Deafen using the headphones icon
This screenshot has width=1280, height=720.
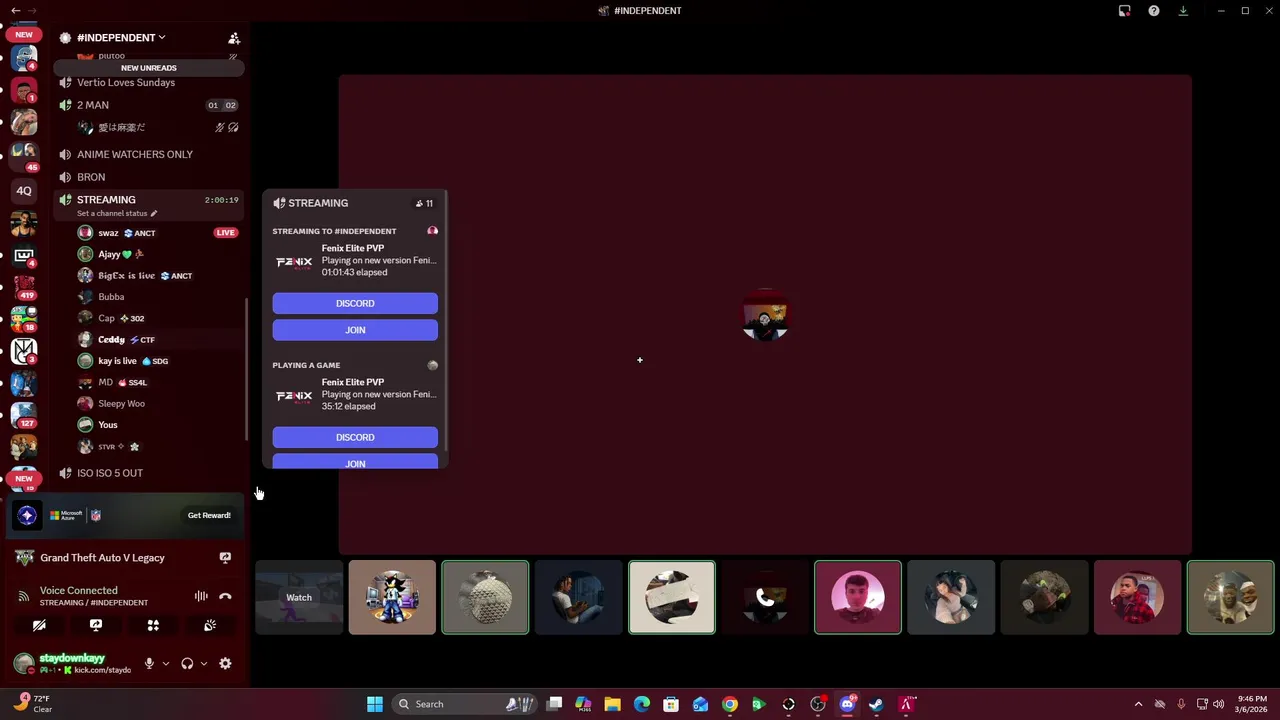click(x=187, y=663)
